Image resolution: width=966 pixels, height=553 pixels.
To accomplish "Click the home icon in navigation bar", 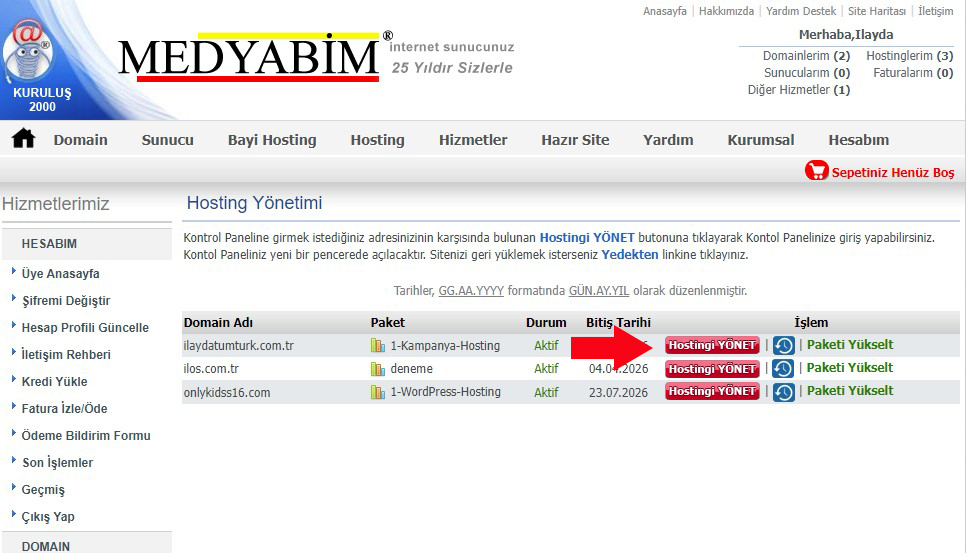I will tap(23, 139).
